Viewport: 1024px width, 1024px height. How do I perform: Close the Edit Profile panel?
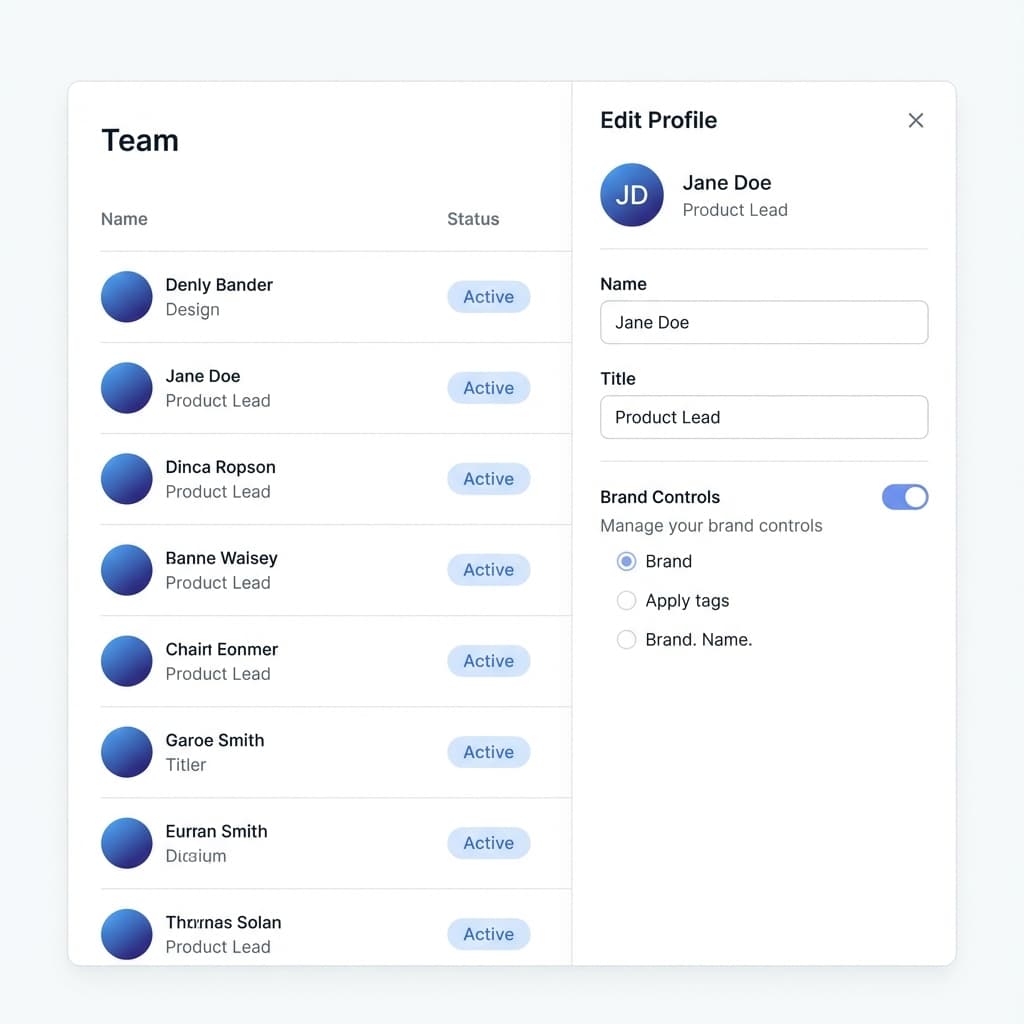pyautogui.click(x=915, y=120)
